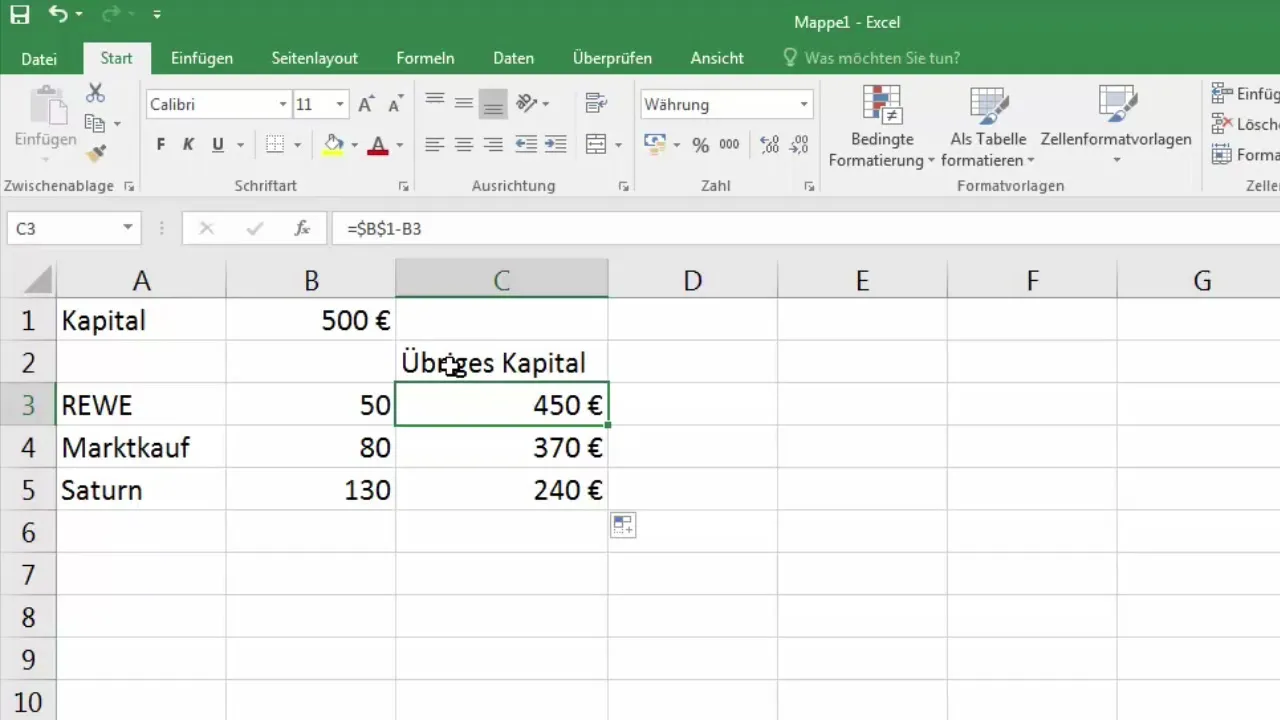Cut selection with the scissors icon
Image resolution: width=1280 pixels, height=720 pixels.
pos(96,93)
